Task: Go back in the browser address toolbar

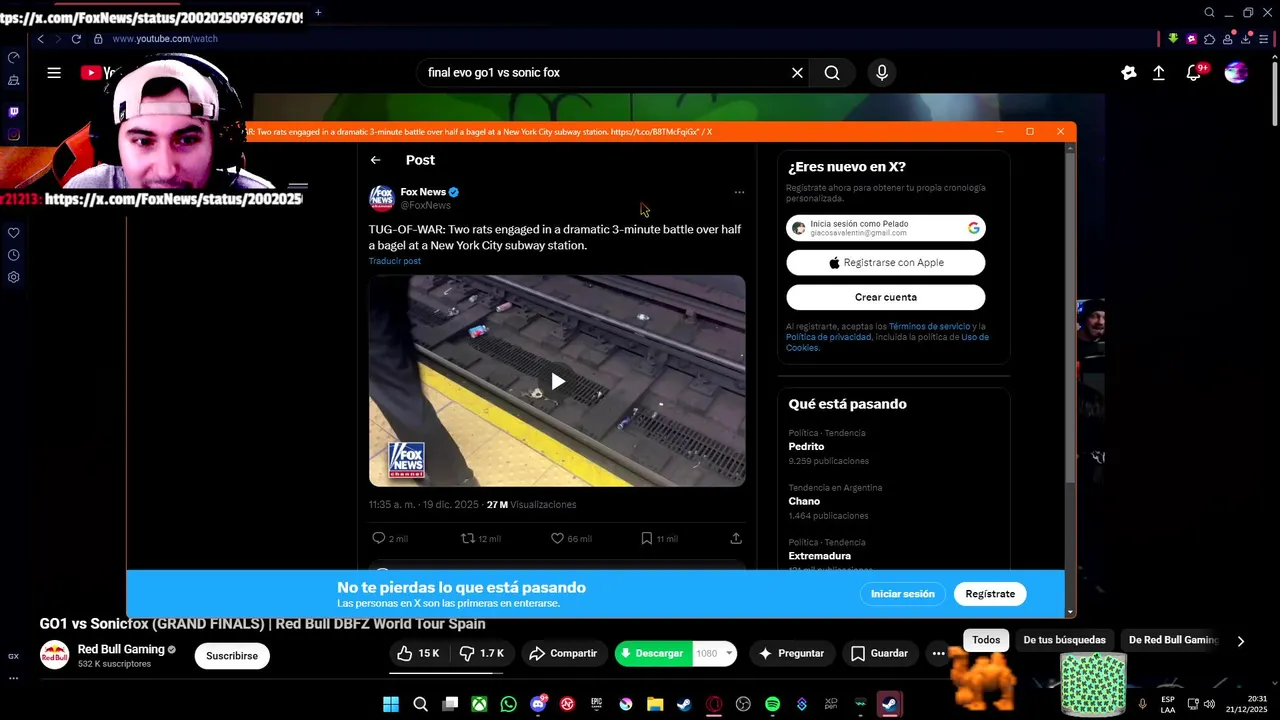Action: pyautogui.click(x=40, y=39)
